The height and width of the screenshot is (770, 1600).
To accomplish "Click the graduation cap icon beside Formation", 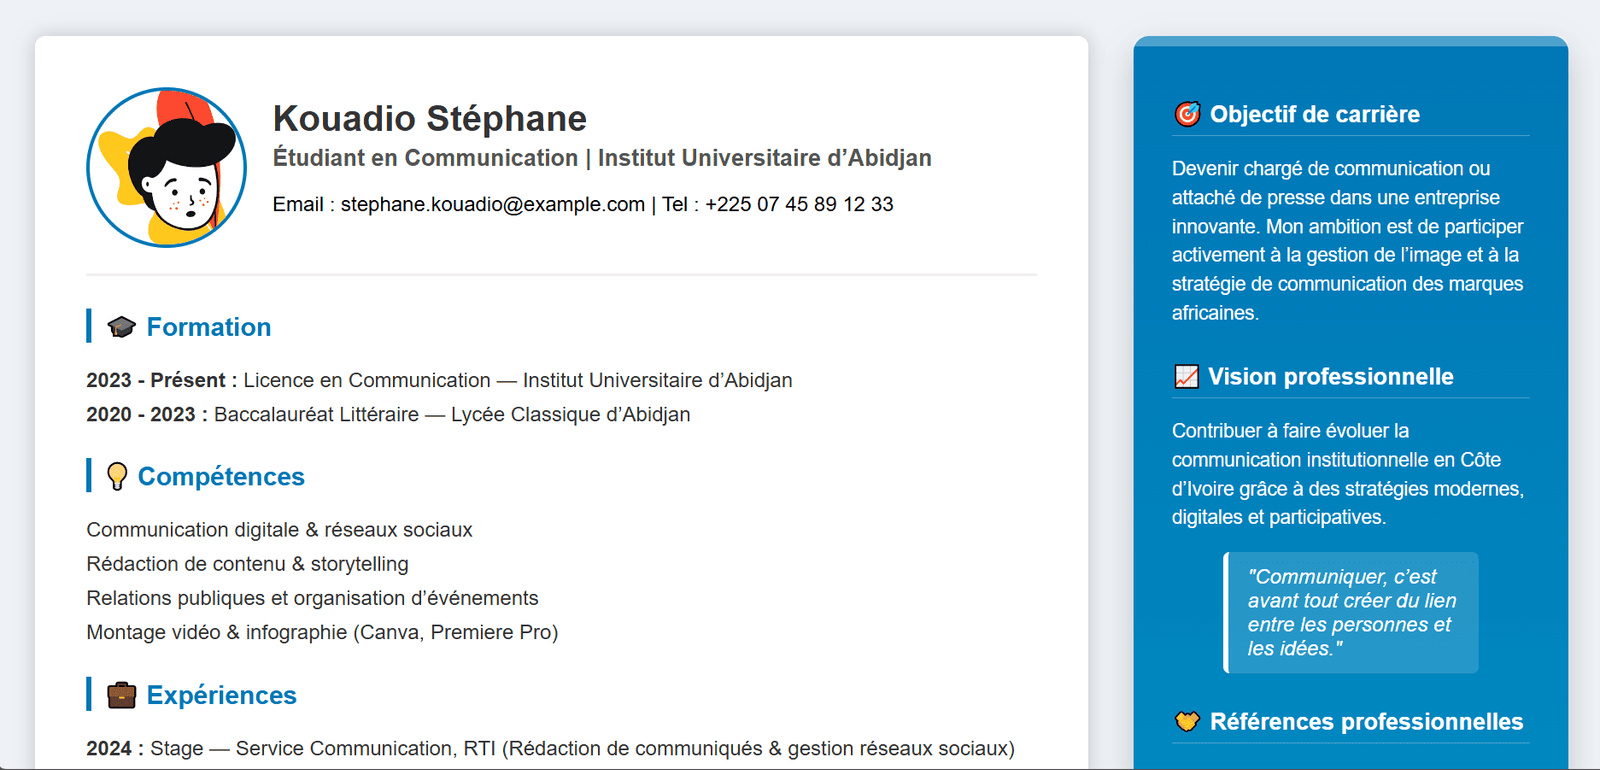I will pyautogui.click(x=121, y=327).
